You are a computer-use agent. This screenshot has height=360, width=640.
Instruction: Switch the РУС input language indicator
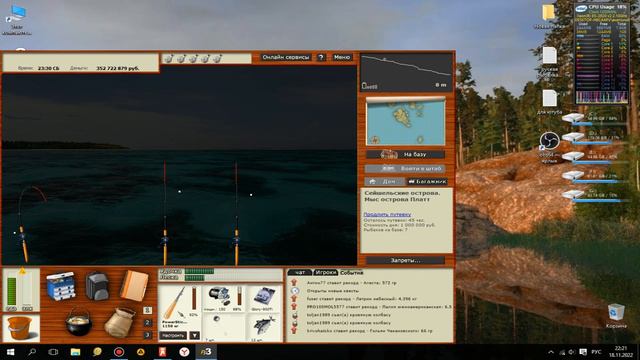pos(596,352)
